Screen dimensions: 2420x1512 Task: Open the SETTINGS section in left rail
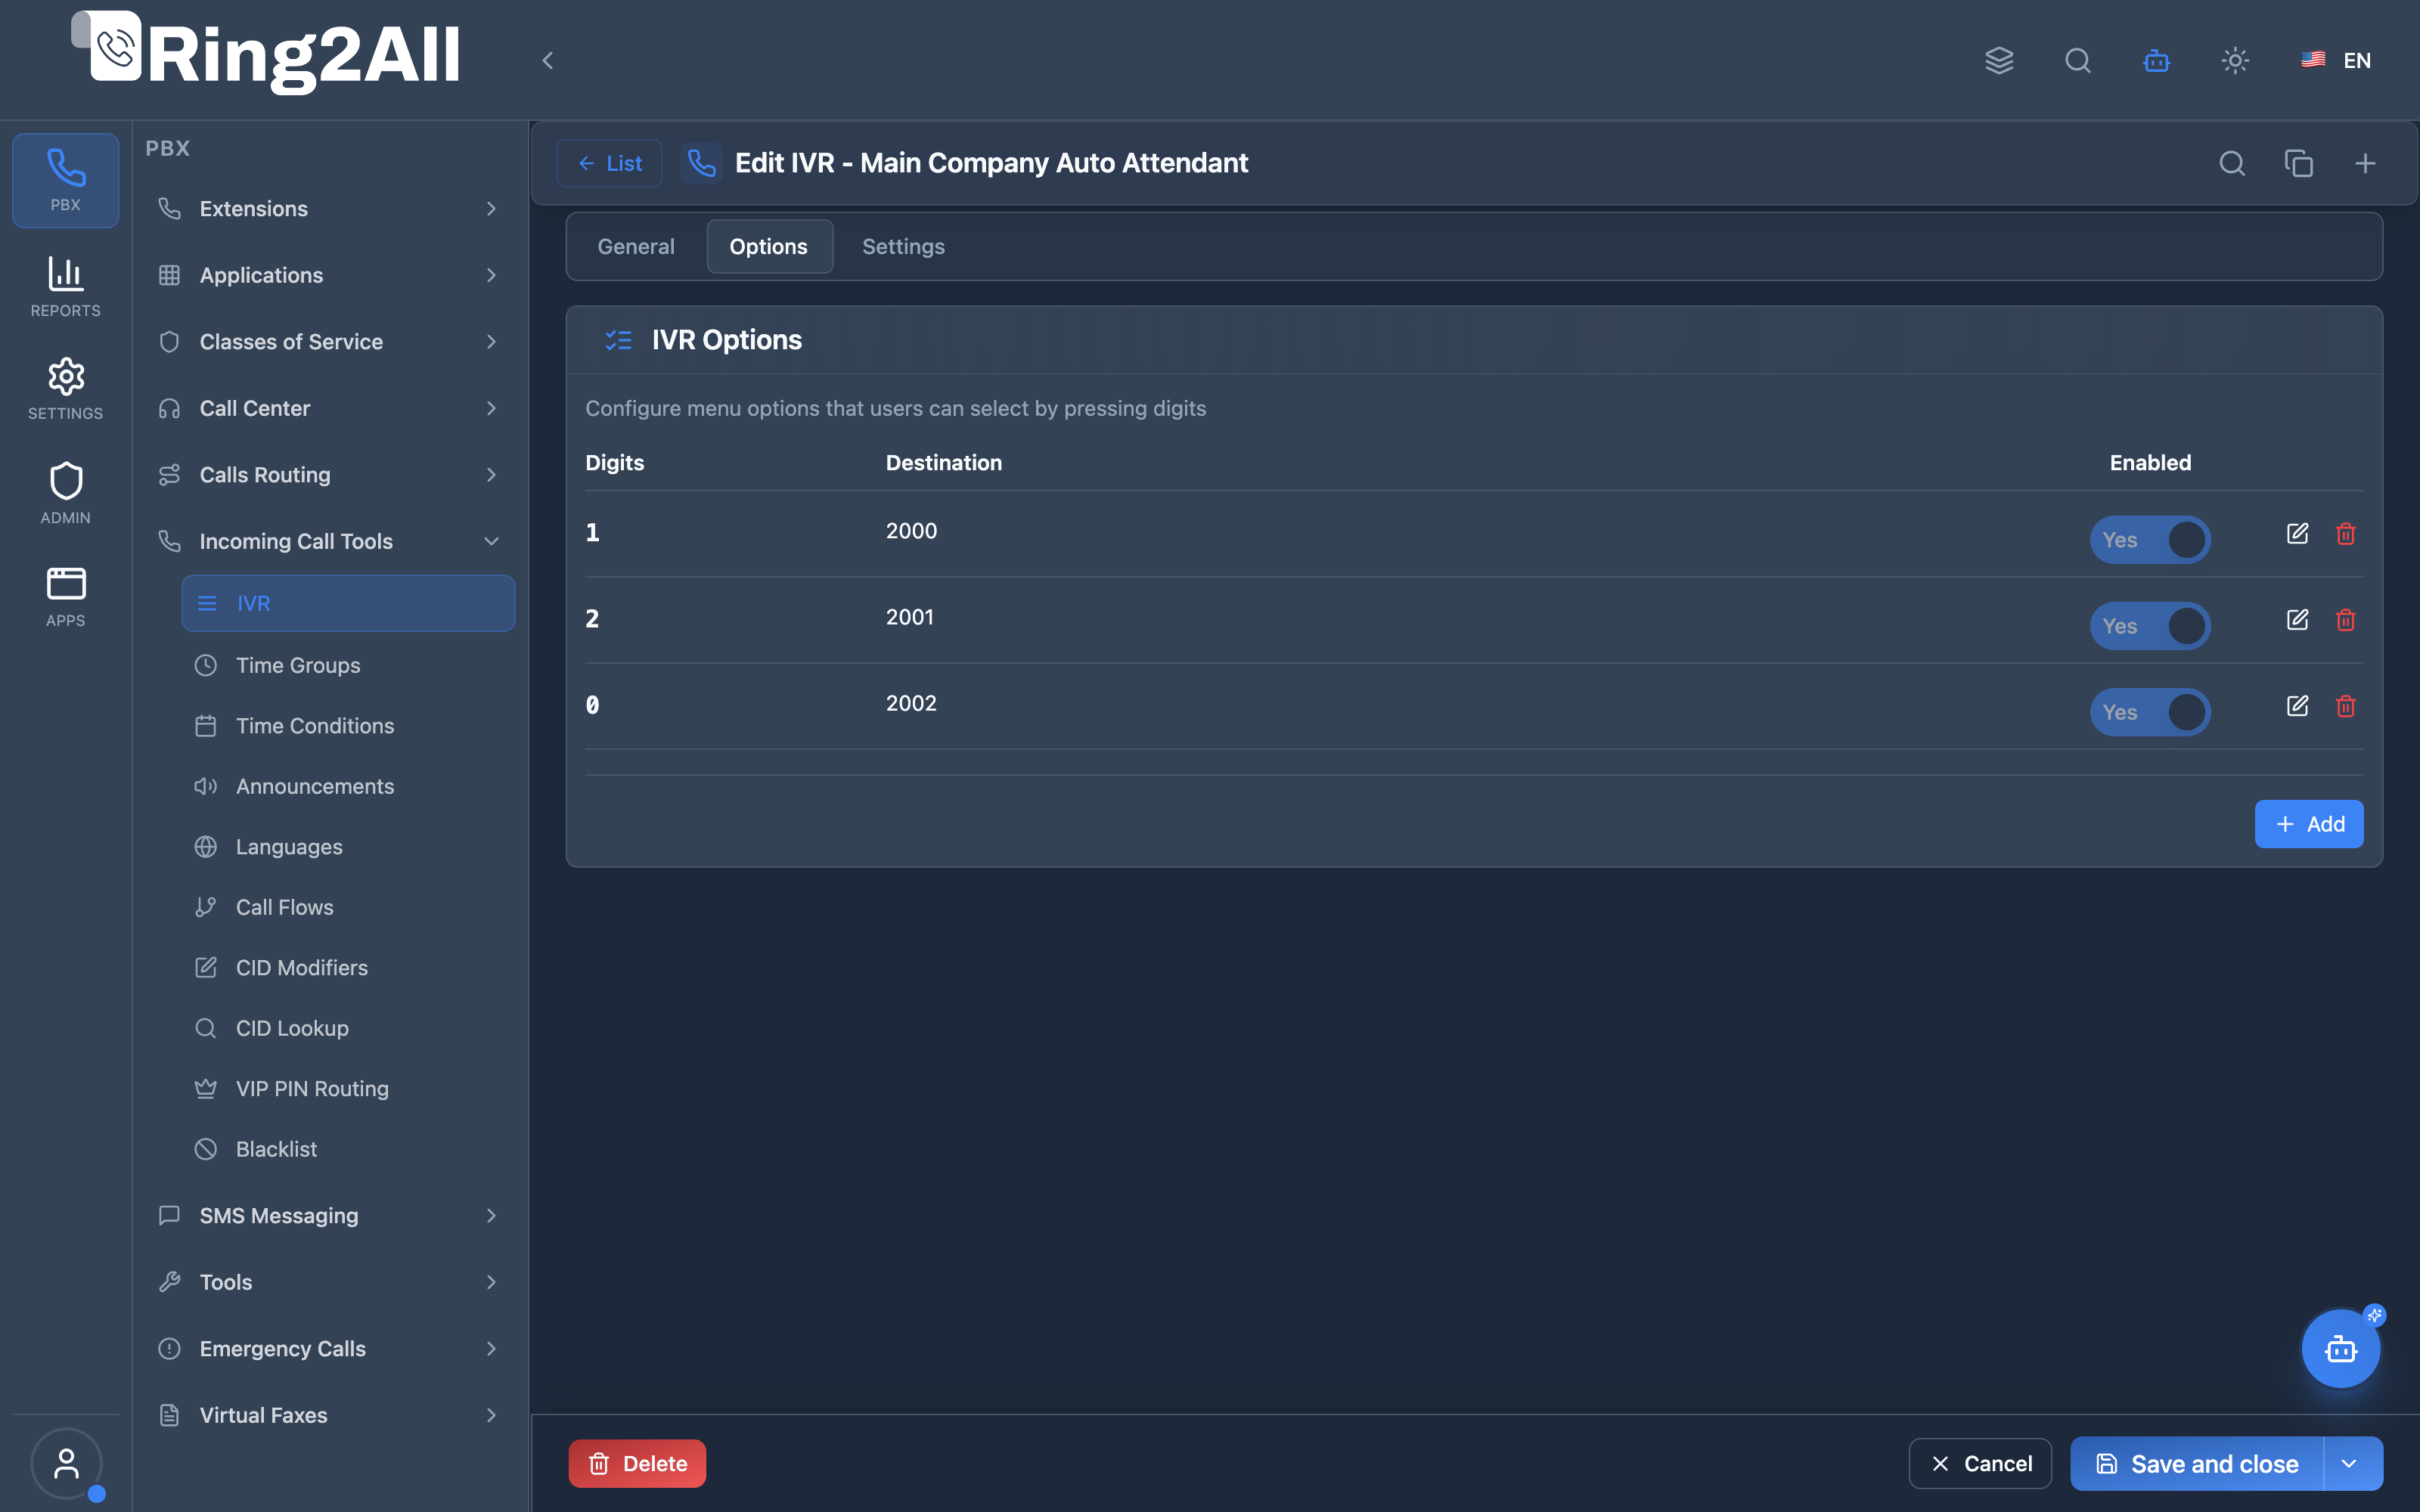(66, 389)
